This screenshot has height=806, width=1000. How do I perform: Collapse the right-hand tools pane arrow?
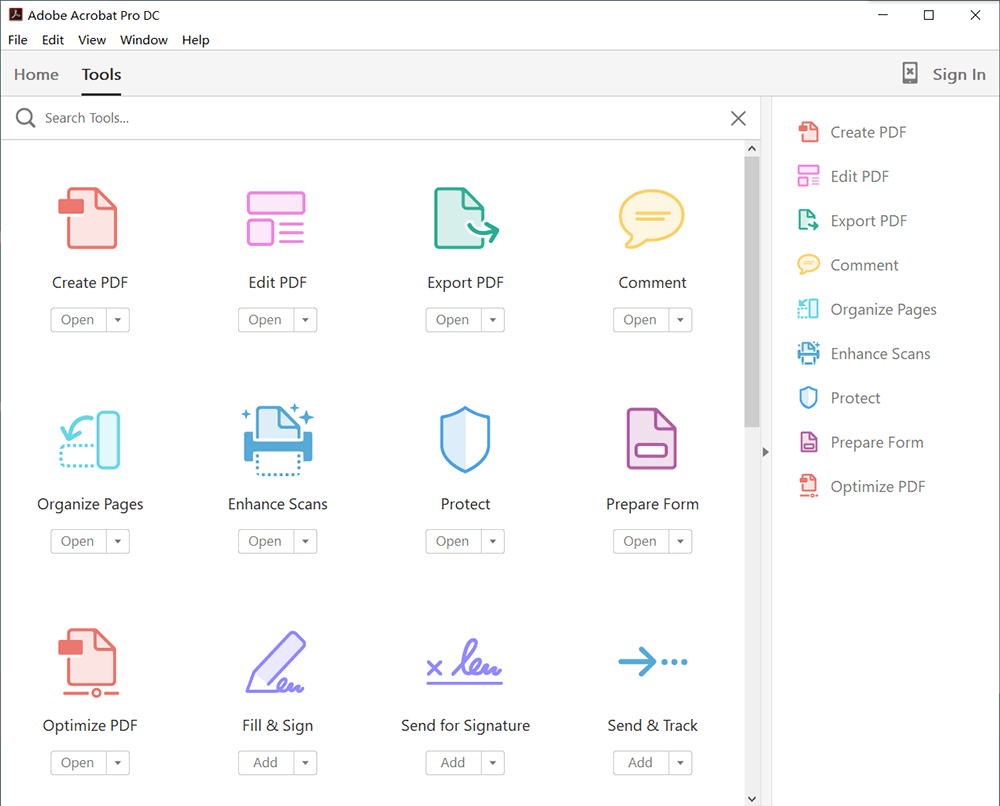[x=766, y=452]
